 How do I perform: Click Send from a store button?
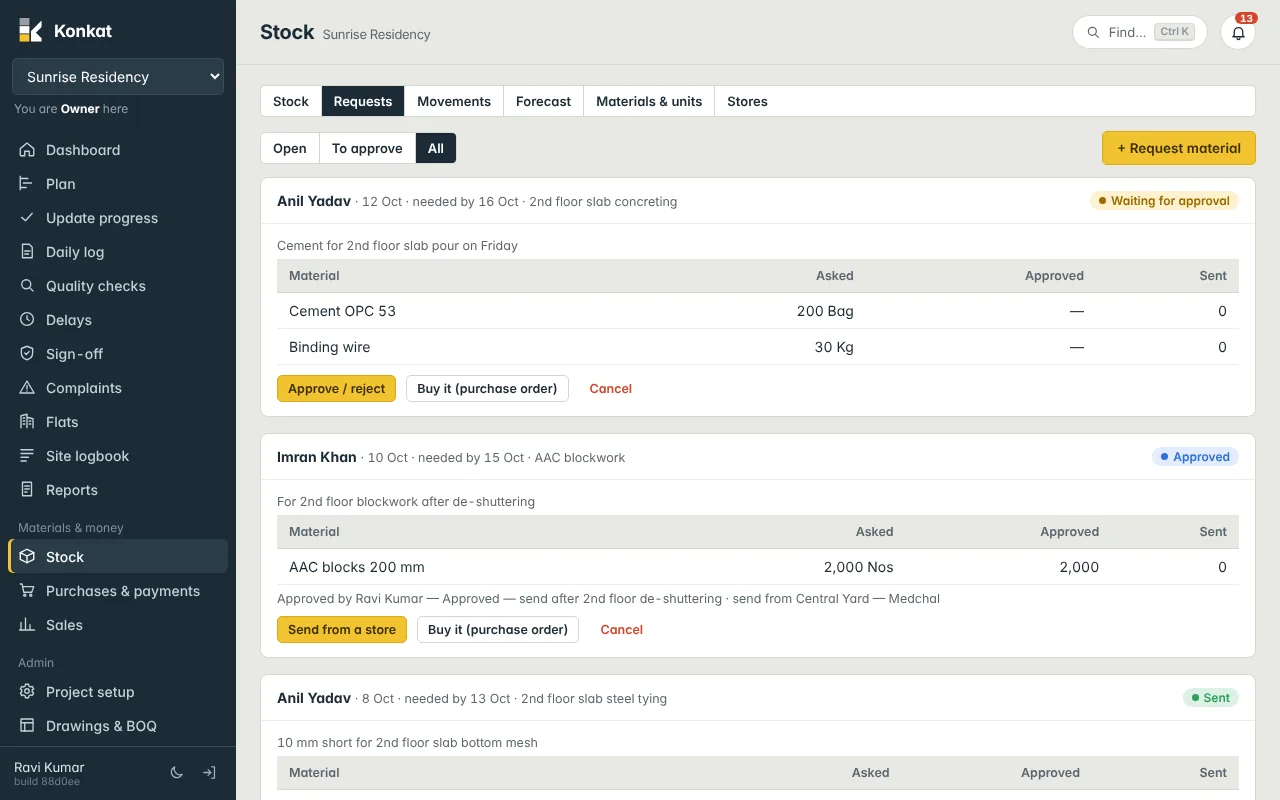(x=342, y=630)
